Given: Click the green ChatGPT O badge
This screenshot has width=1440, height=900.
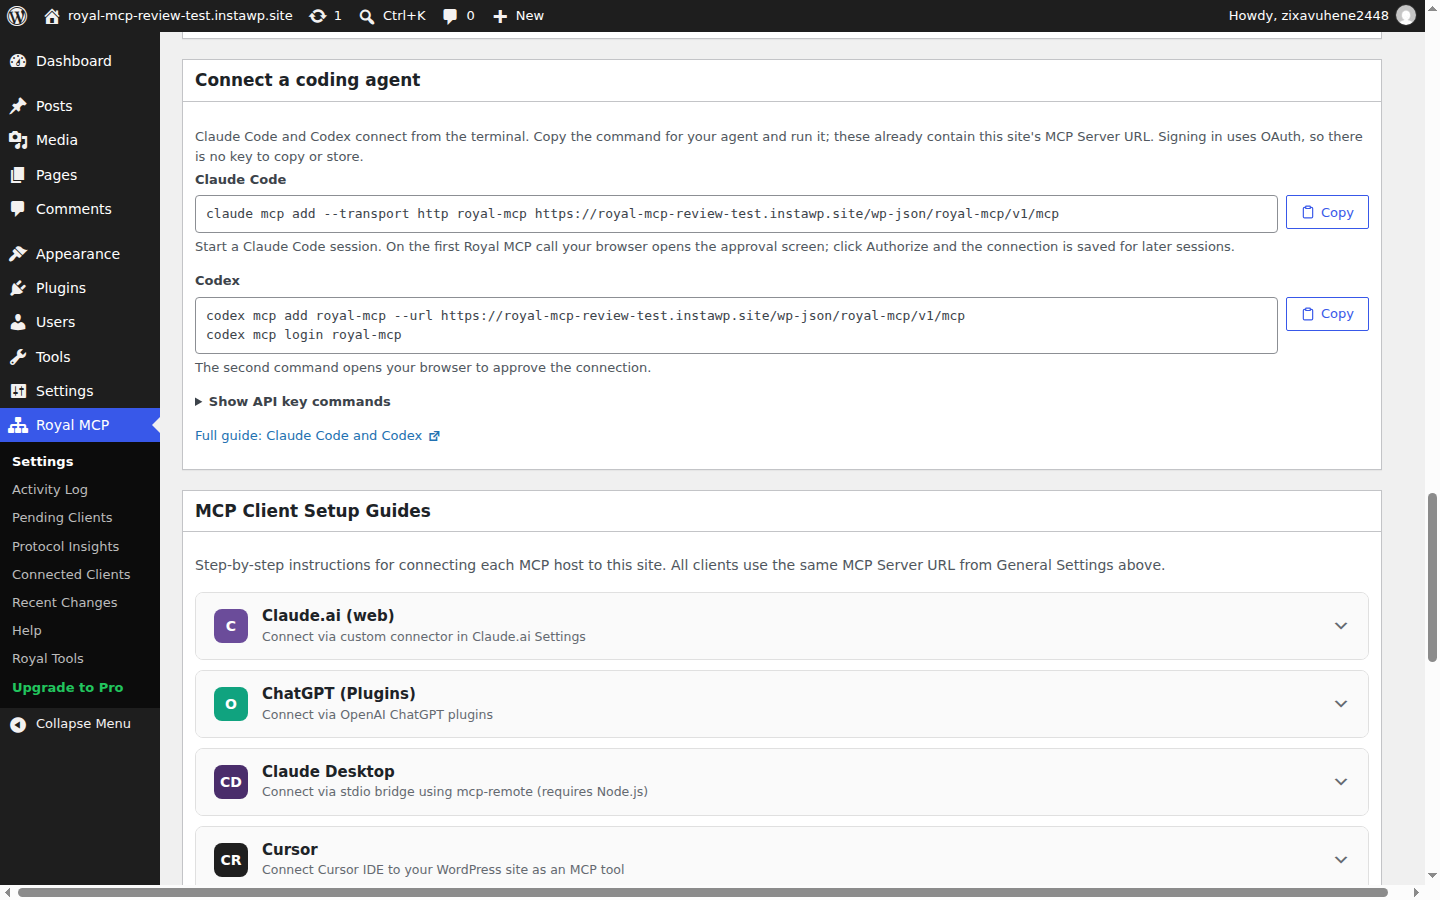Looking at the screenshot, I should click(x=231, y=704).
